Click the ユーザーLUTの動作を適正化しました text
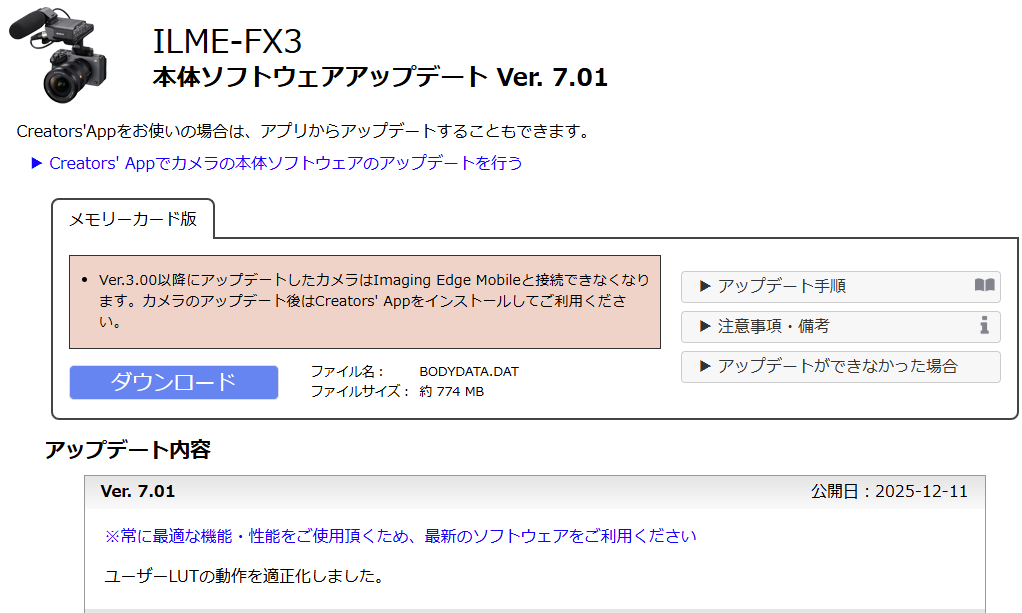1022x613 pixels. 244,576
